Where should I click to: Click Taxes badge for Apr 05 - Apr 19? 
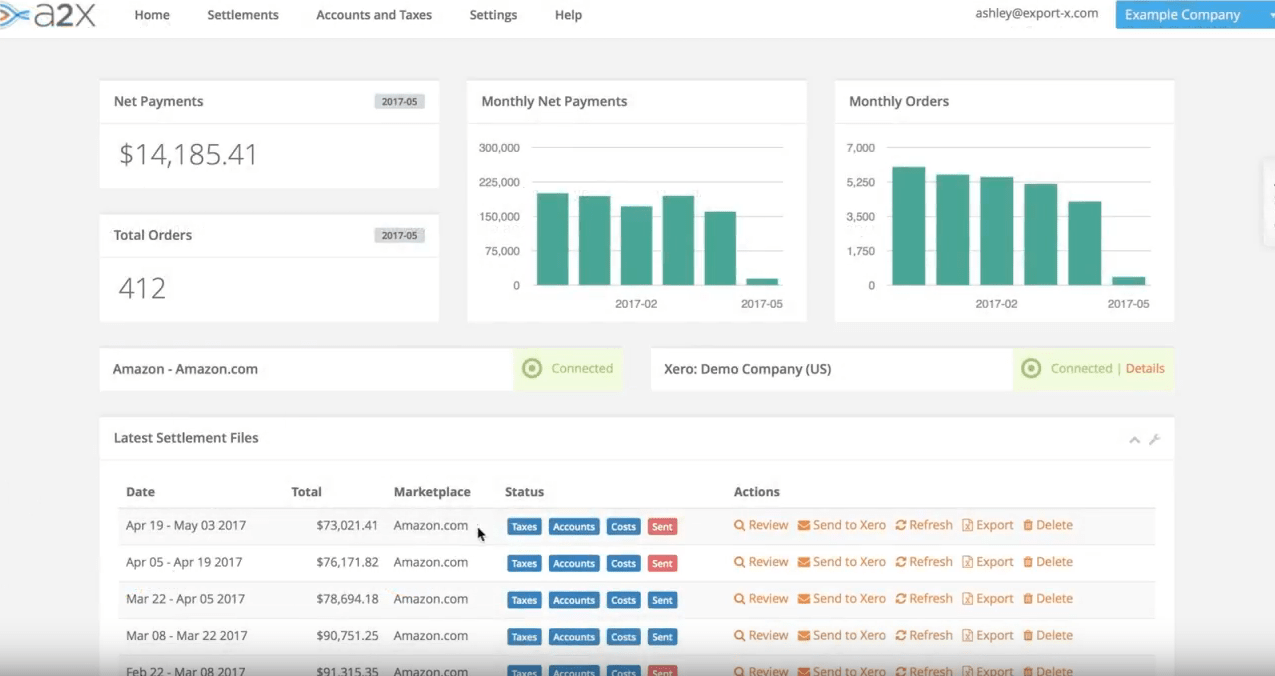pyautogui.click(x=524, y=564)
